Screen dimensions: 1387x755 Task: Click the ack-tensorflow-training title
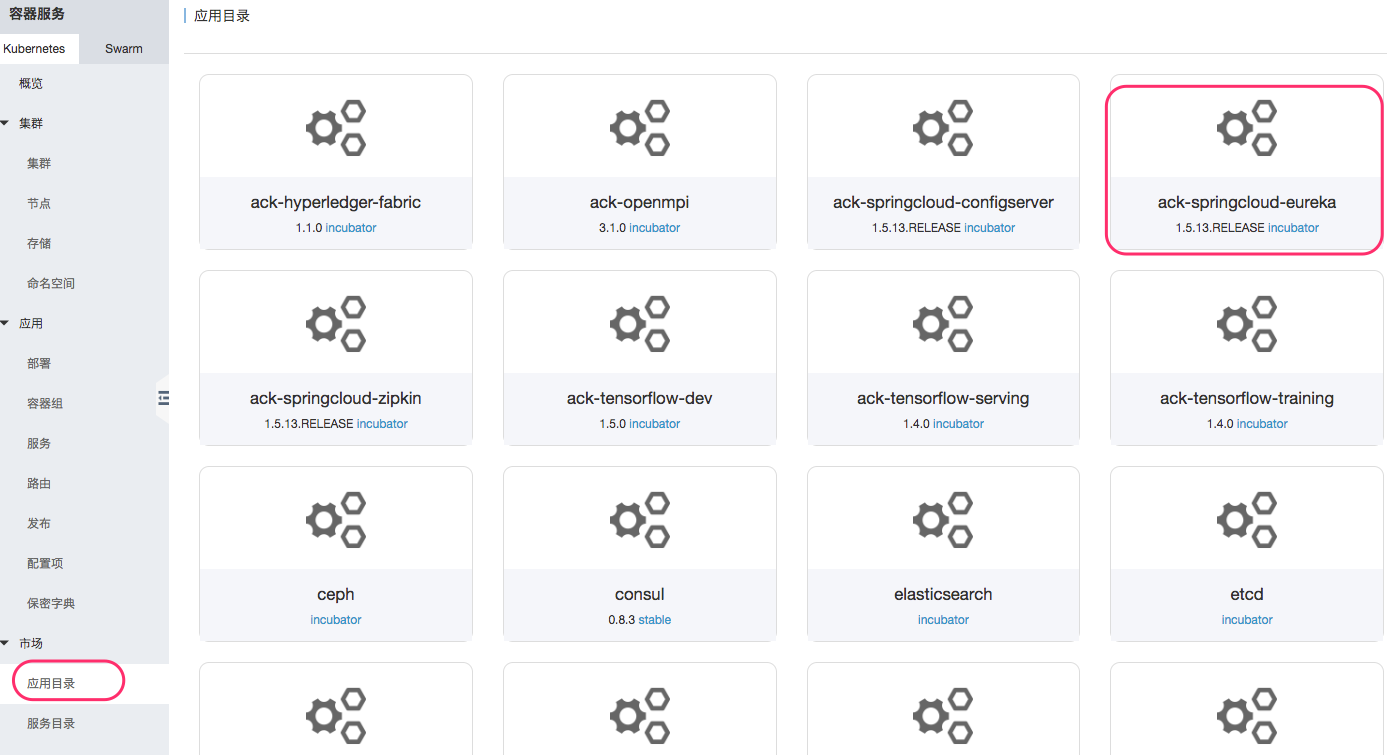point(1247,398)
